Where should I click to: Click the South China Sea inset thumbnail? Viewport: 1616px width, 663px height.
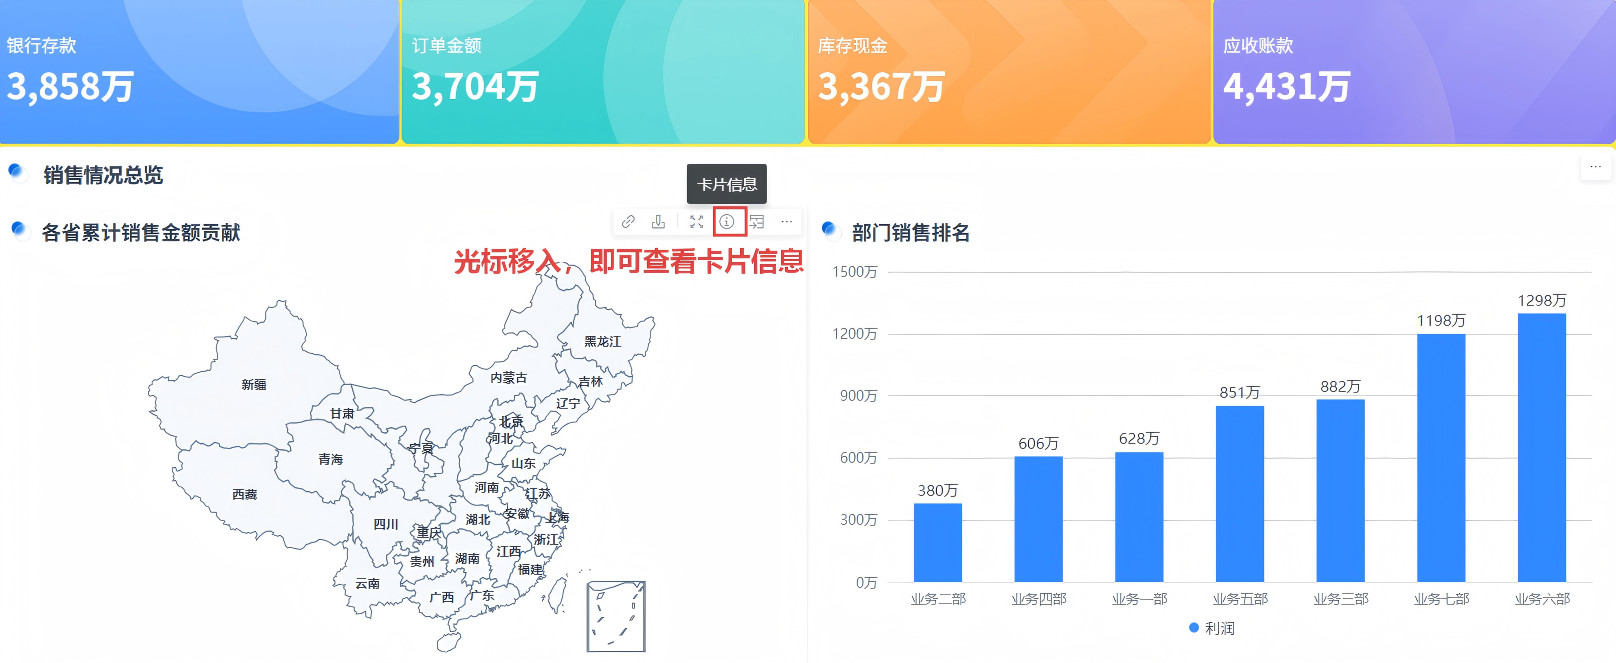(616, 616)
